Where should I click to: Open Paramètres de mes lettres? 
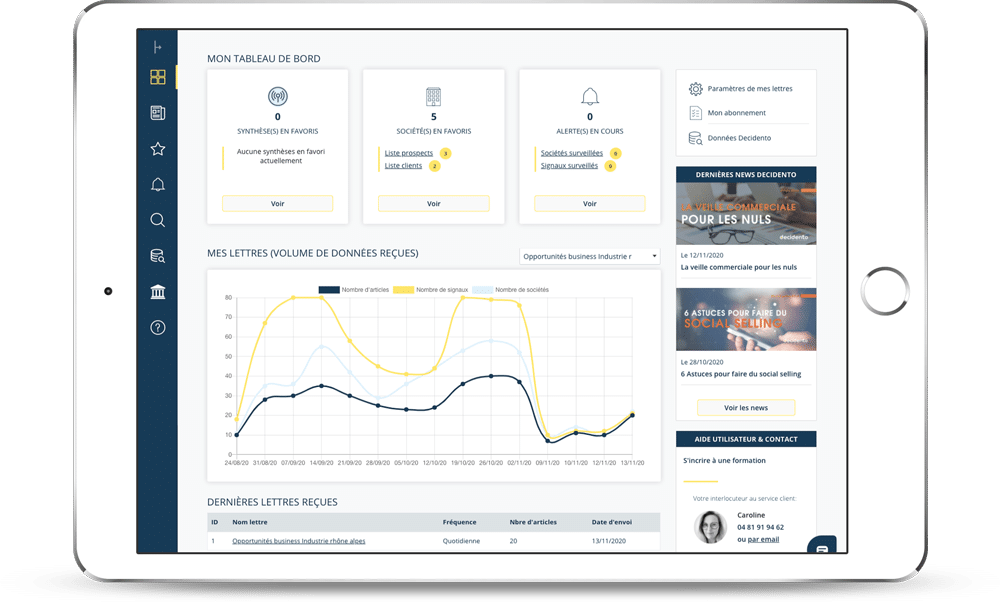tap(749, 88)
